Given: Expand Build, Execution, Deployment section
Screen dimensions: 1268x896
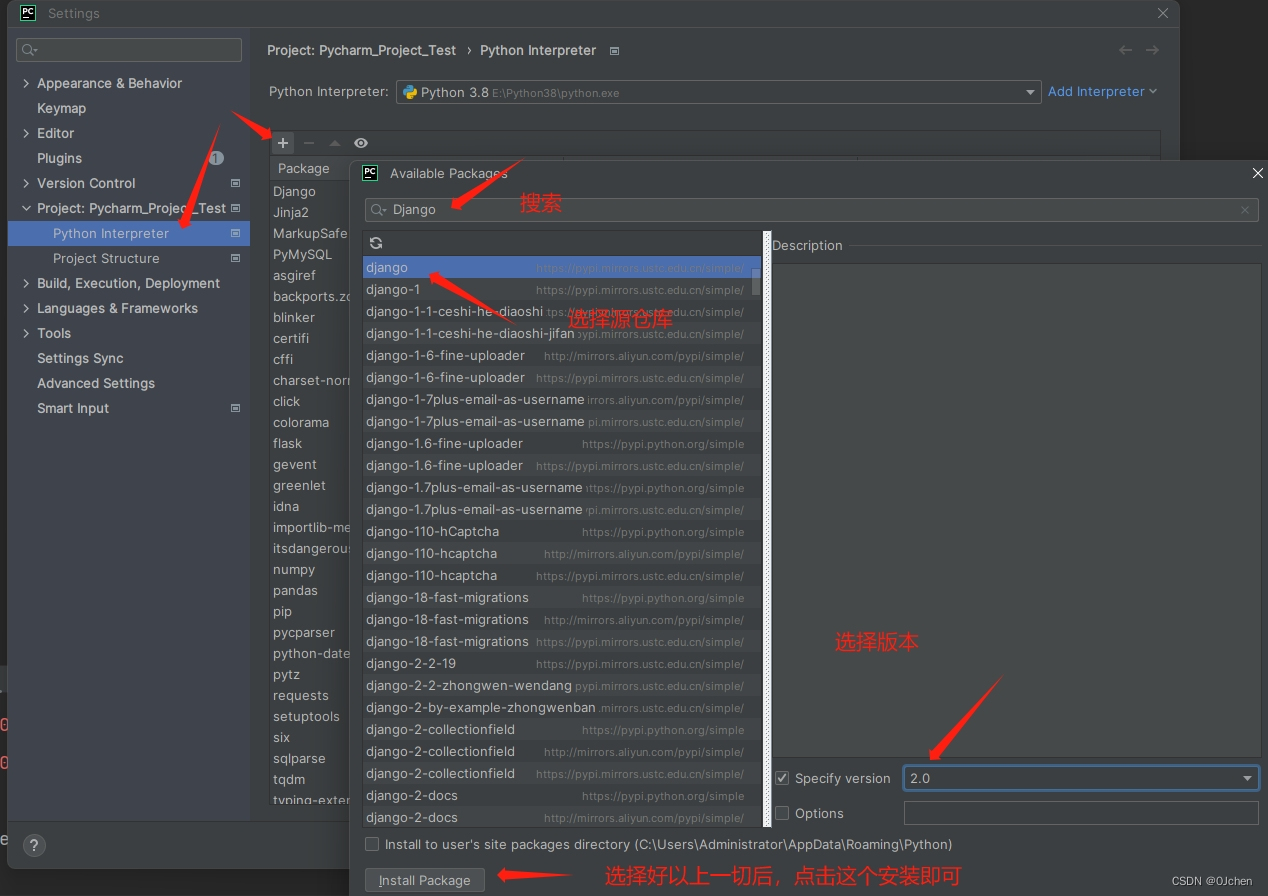Looking at the screenshot, I should coord(26,283).
